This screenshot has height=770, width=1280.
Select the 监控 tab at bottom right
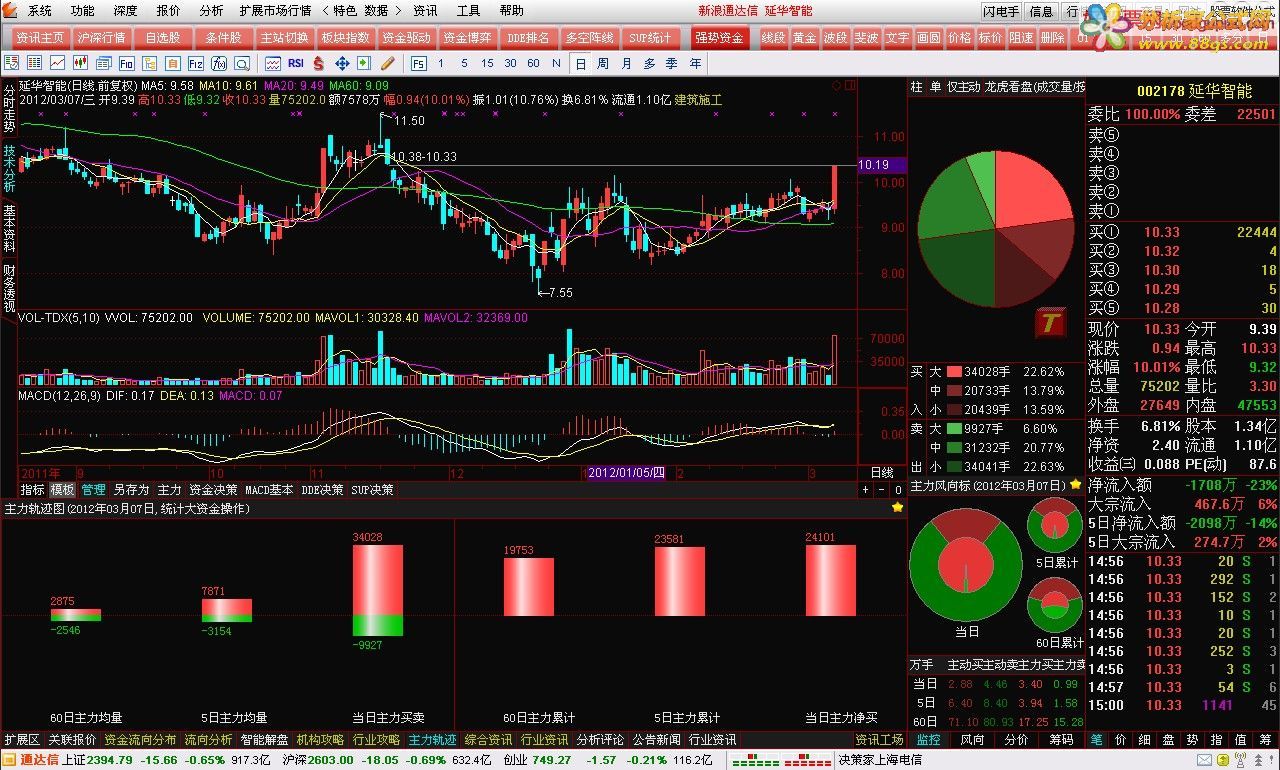[928, 740]
